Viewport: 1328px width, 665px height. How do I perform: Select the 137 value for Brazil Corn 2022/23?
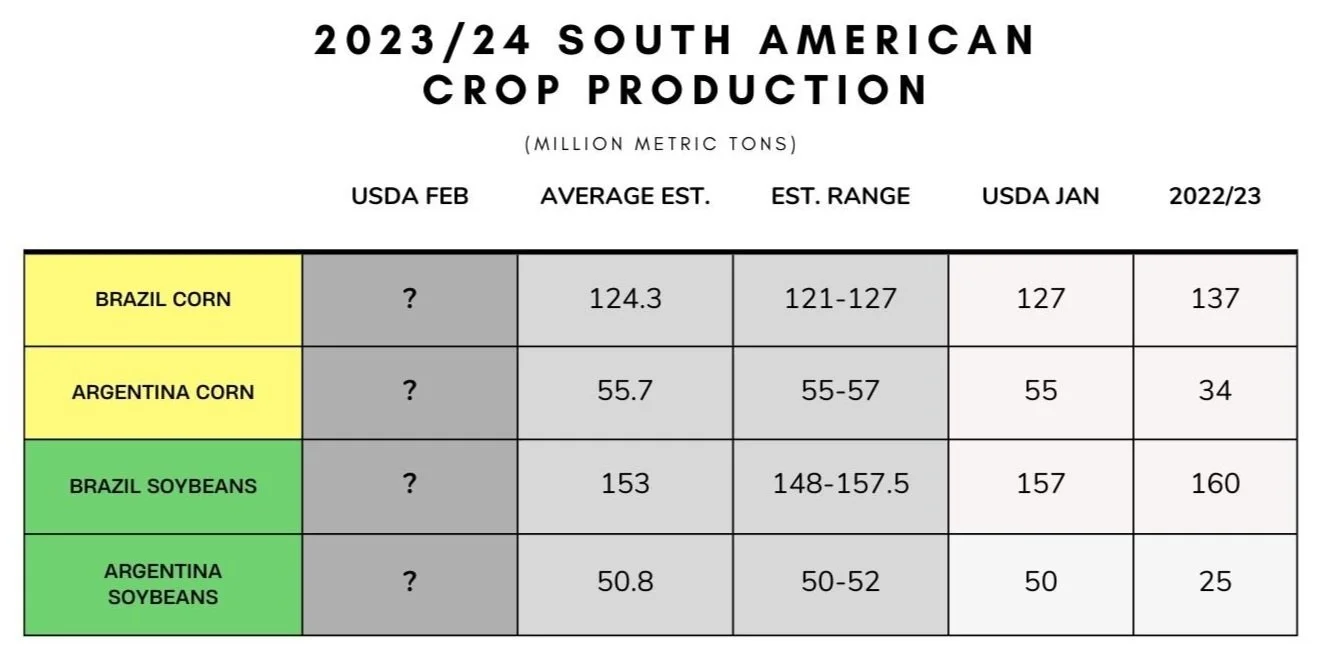click(1215, 299)
